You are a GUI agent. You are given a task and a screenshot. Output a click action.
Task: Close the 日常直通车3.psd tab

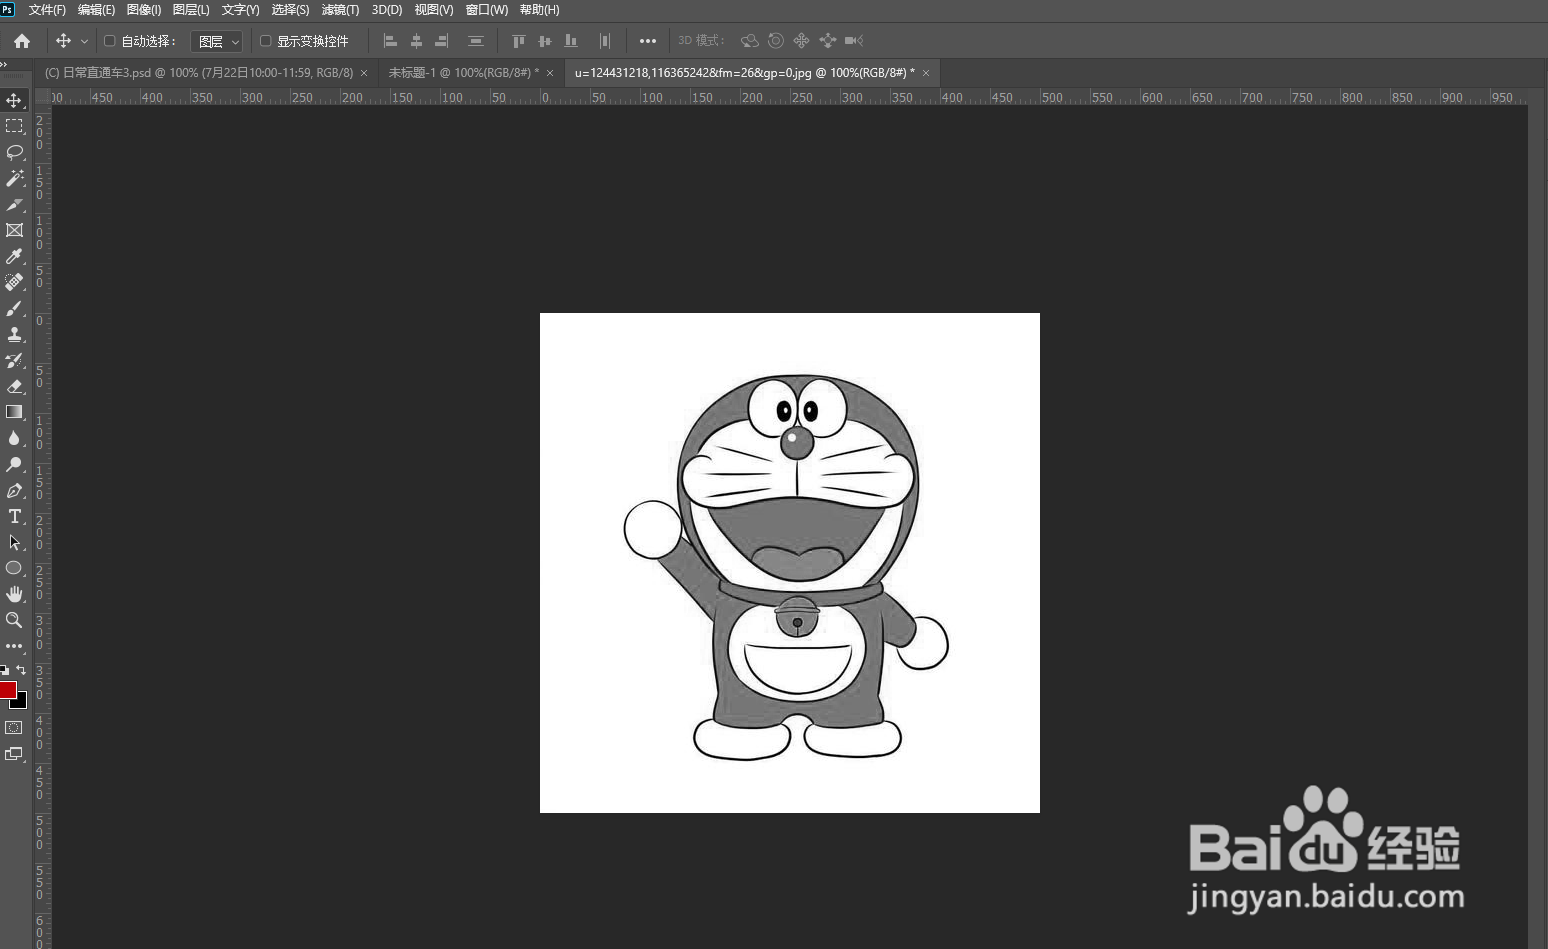pyautogui.click(x=364, y=73)
